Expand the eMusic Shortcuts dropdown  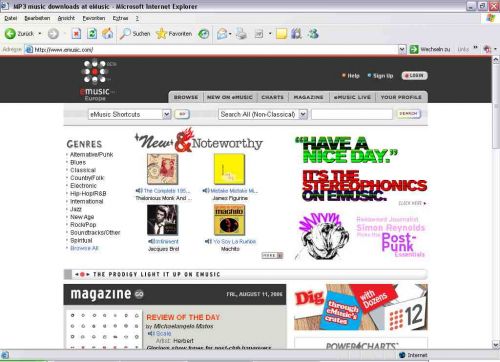[x=166, y=114]
